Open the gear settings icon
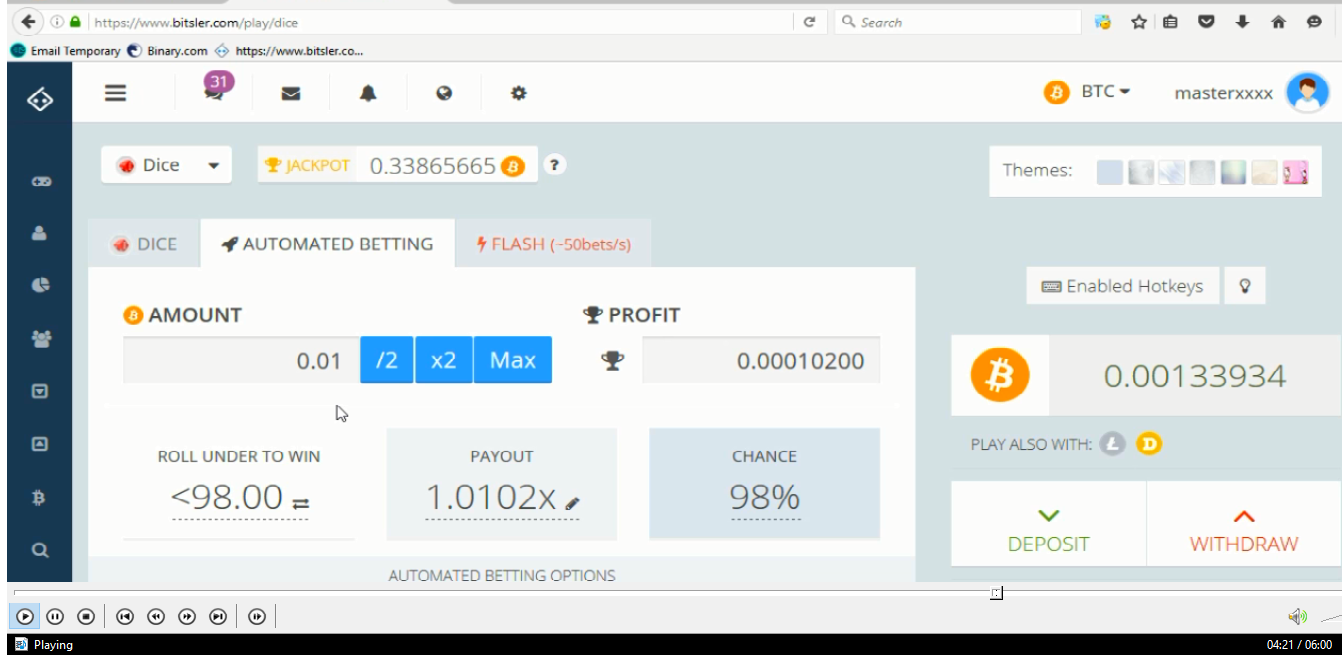 [518, 93]
